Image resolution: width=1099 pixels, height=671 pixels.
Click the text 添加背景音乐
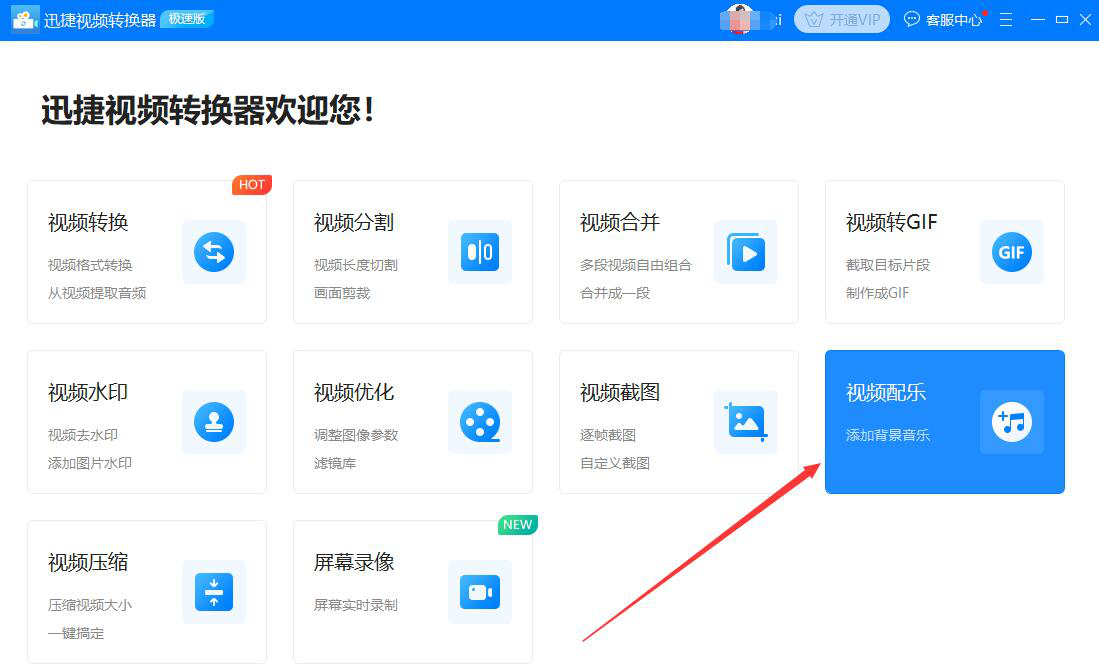pos(887,435)
